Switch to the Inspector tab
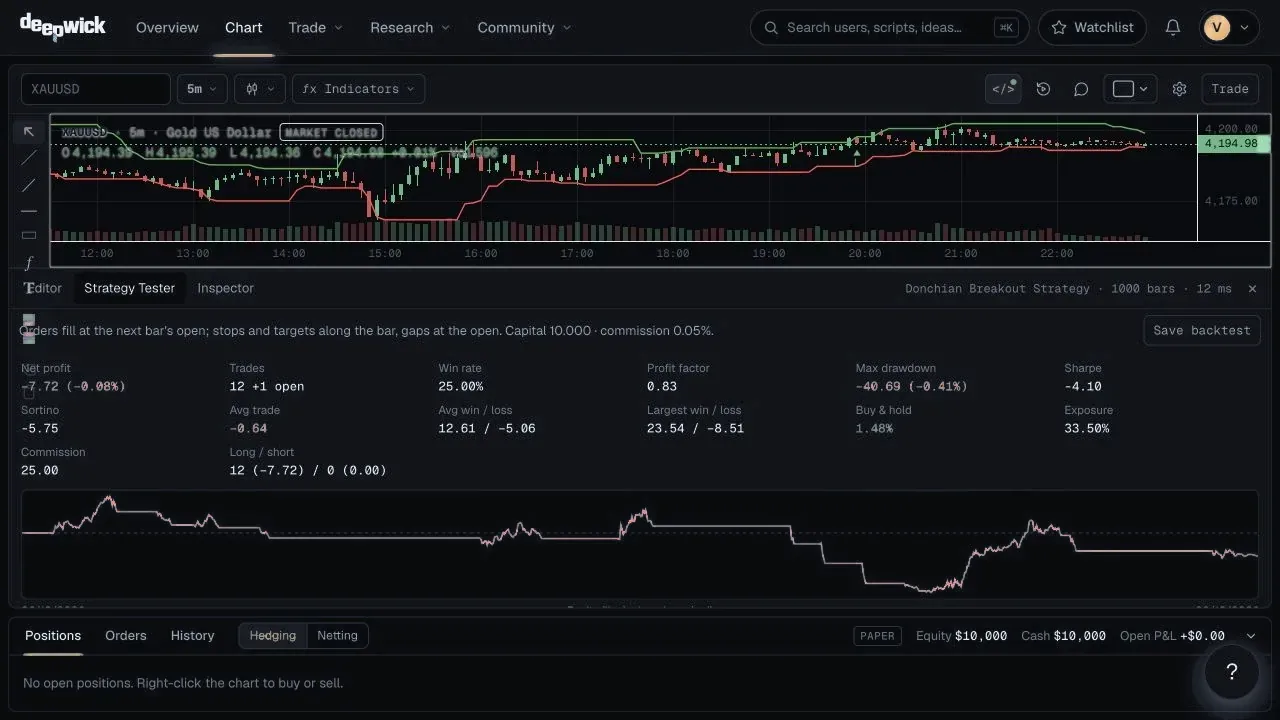The image size is (1280, 720). point(225,288)
